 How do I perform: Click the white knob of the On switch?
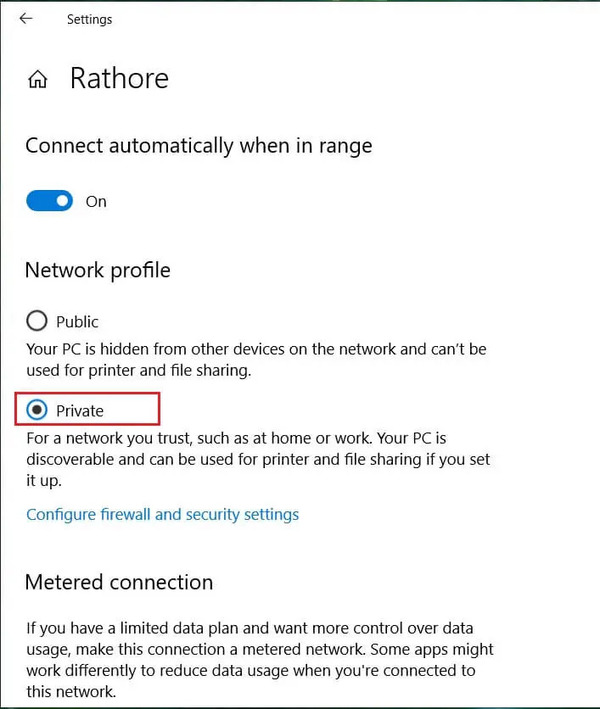[x=63, y=201]
